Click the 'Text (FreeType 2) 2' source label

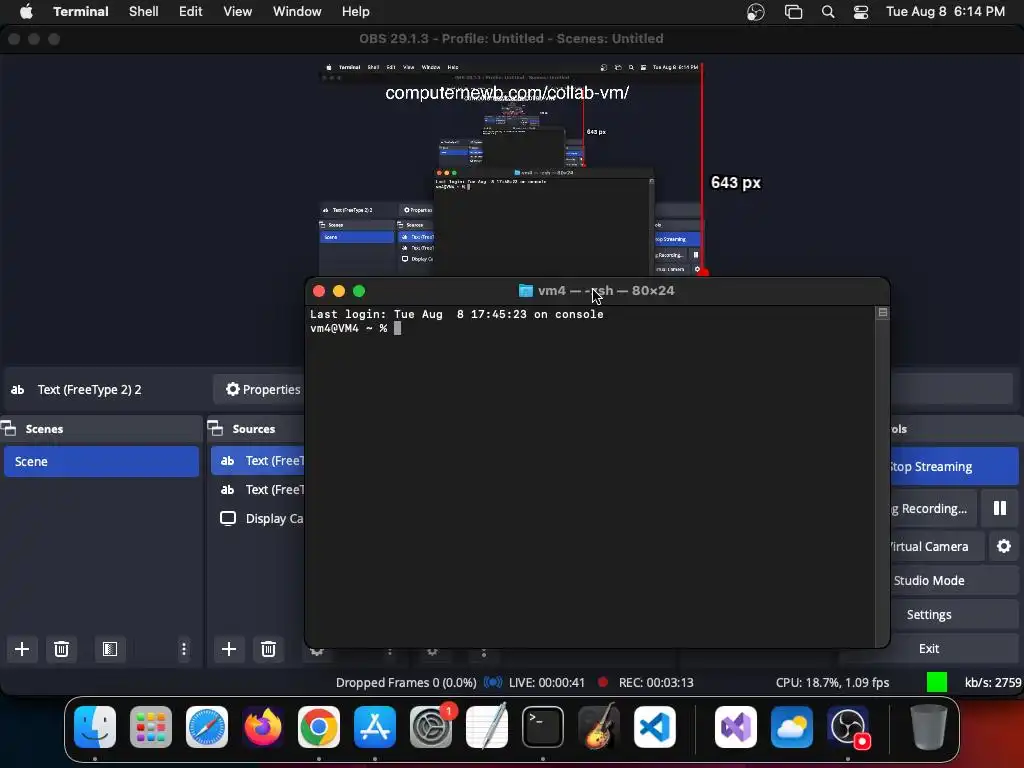89,390
